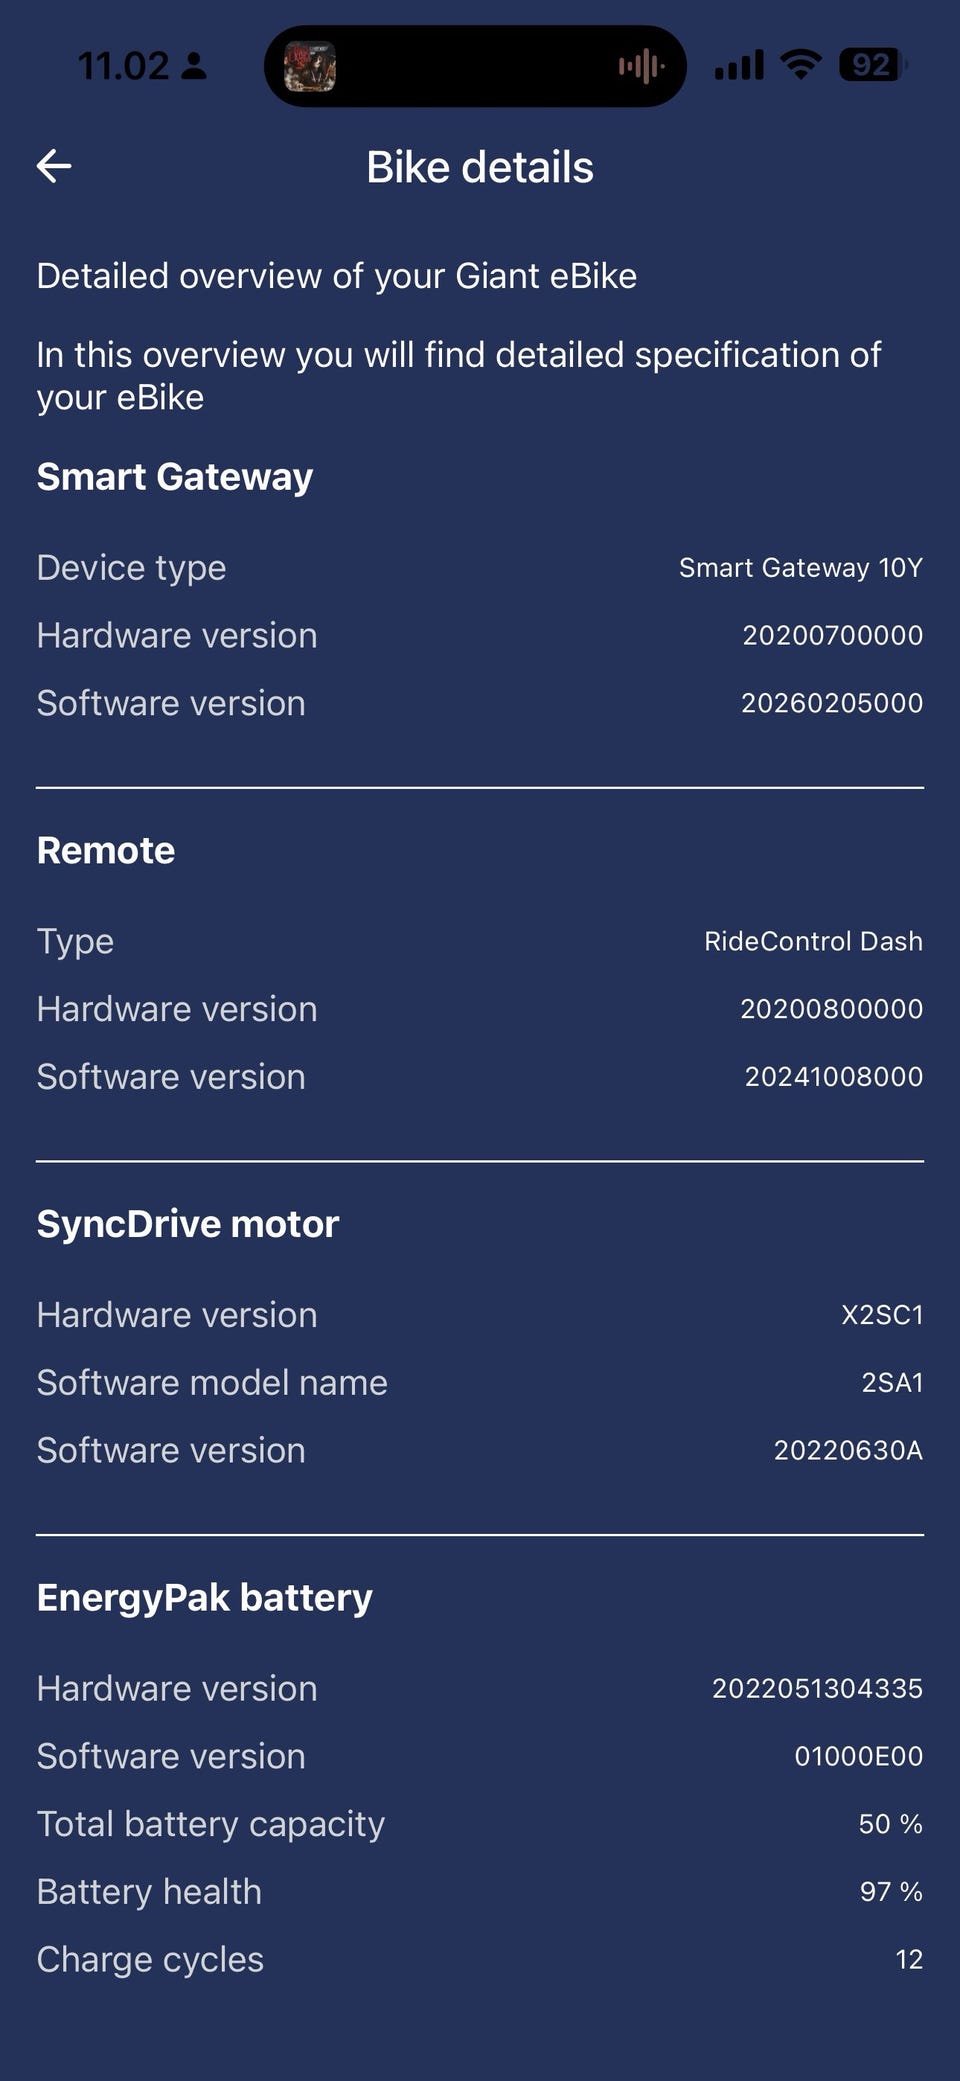Tap the audio waveform icon in Dynamic Island
The width and height of the screenshot is (960, 2081).
coord(641,67)
